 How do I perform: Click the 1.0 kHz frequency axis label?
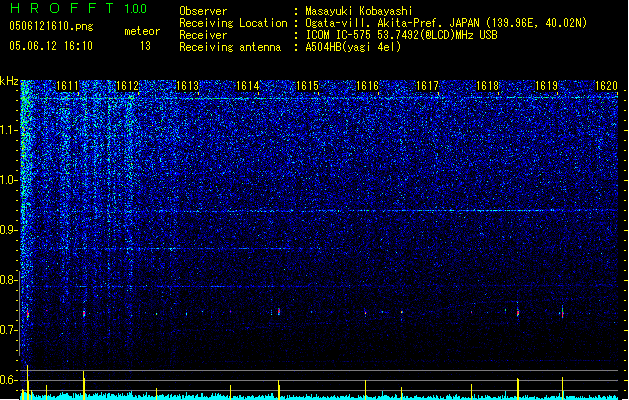[10, 181]
